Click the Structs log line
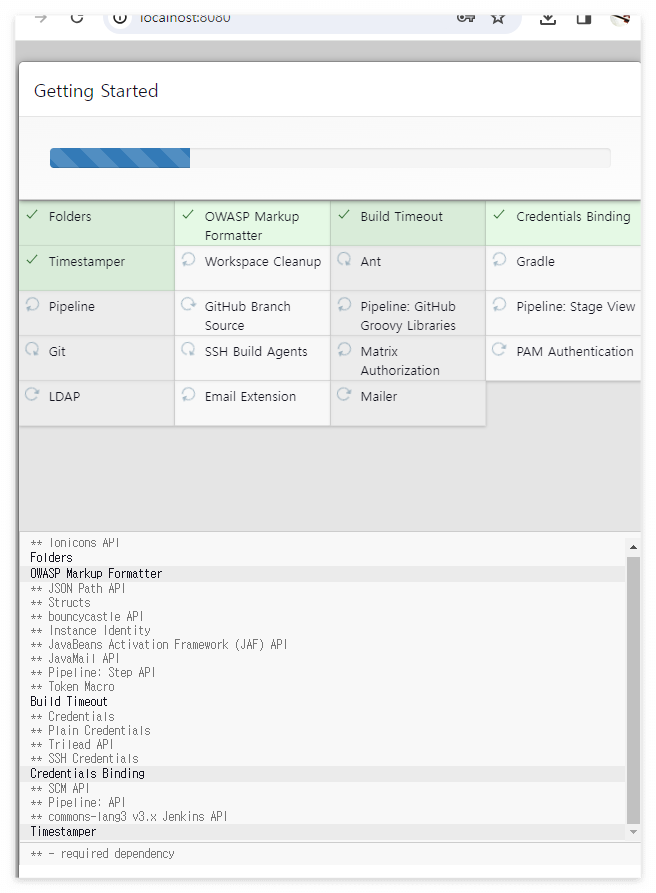The image size is (656, 893). (60, 603)
